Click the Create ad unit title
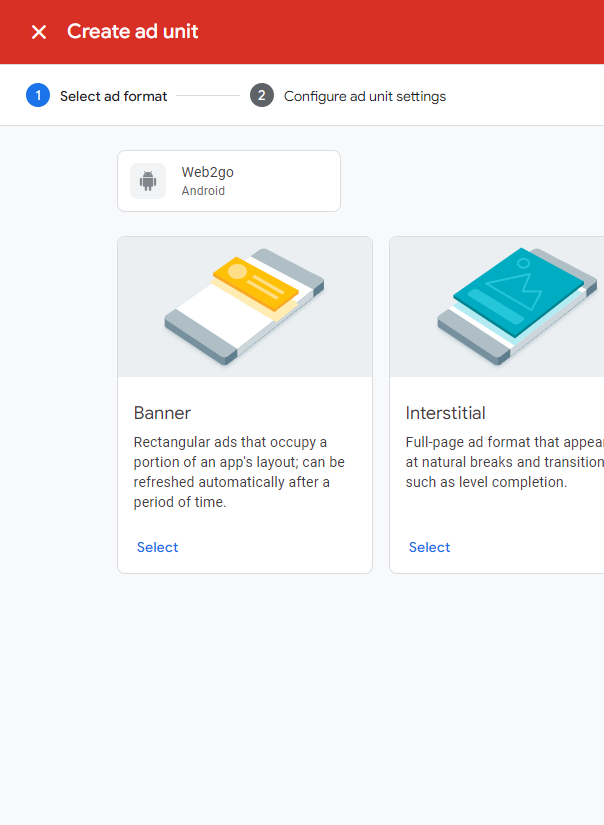 click(132, 32)
